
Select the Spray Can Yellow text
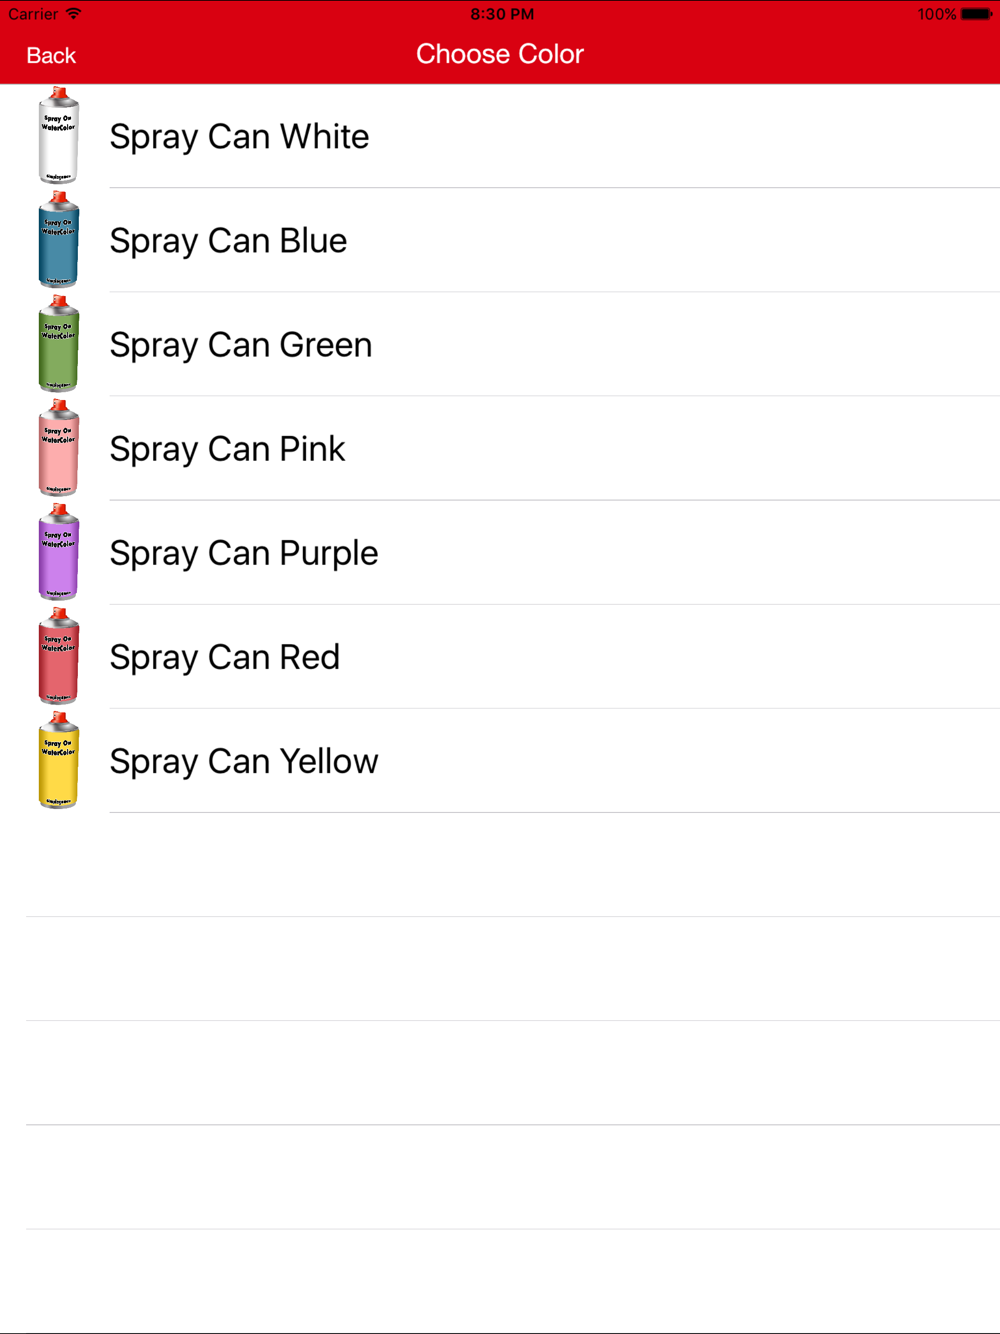point(244,761)
